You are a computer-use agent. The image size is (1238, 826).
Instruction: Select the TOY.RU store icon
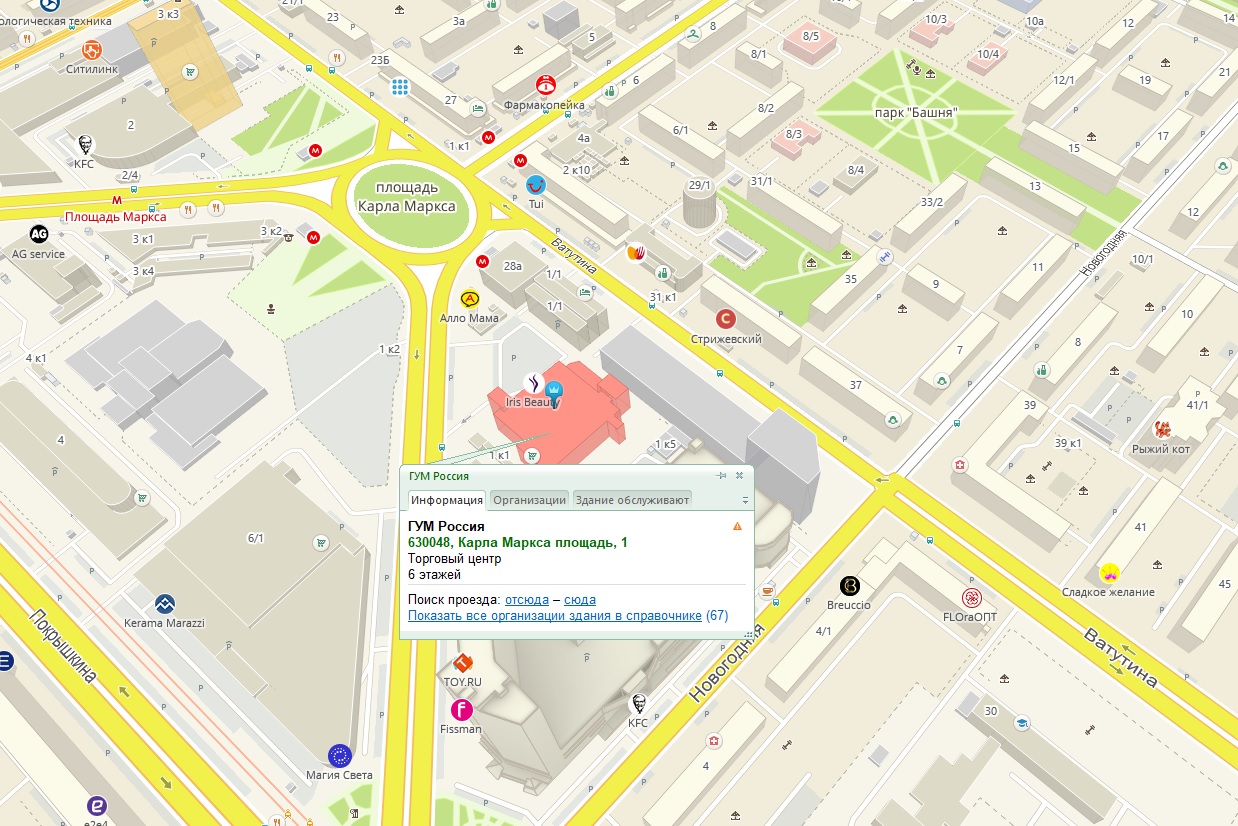coord(462,662)
